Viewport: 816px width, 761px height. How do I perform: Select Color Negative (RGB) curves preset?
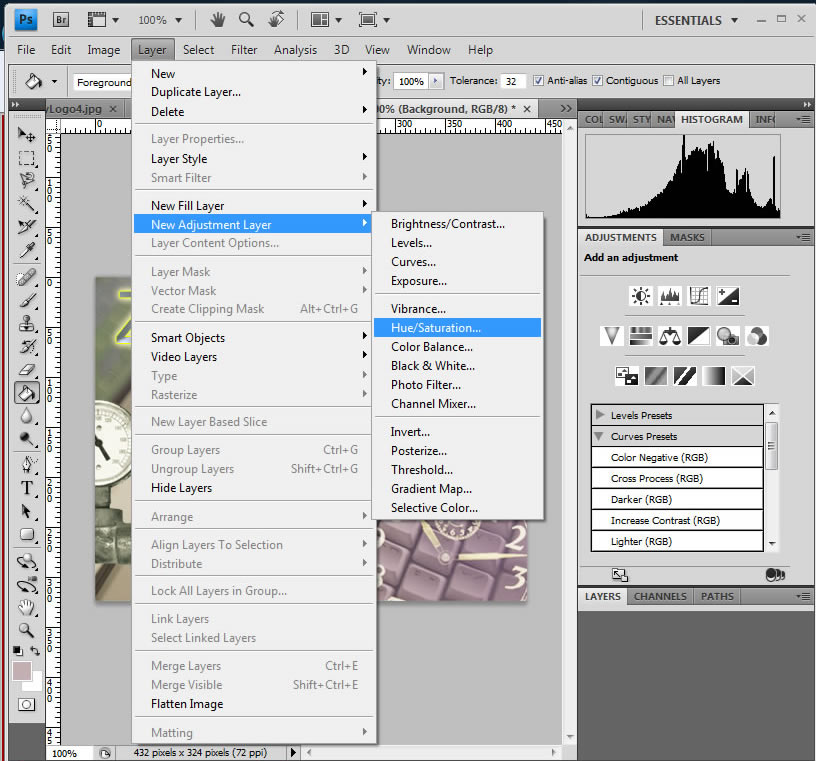coord(677,457)
